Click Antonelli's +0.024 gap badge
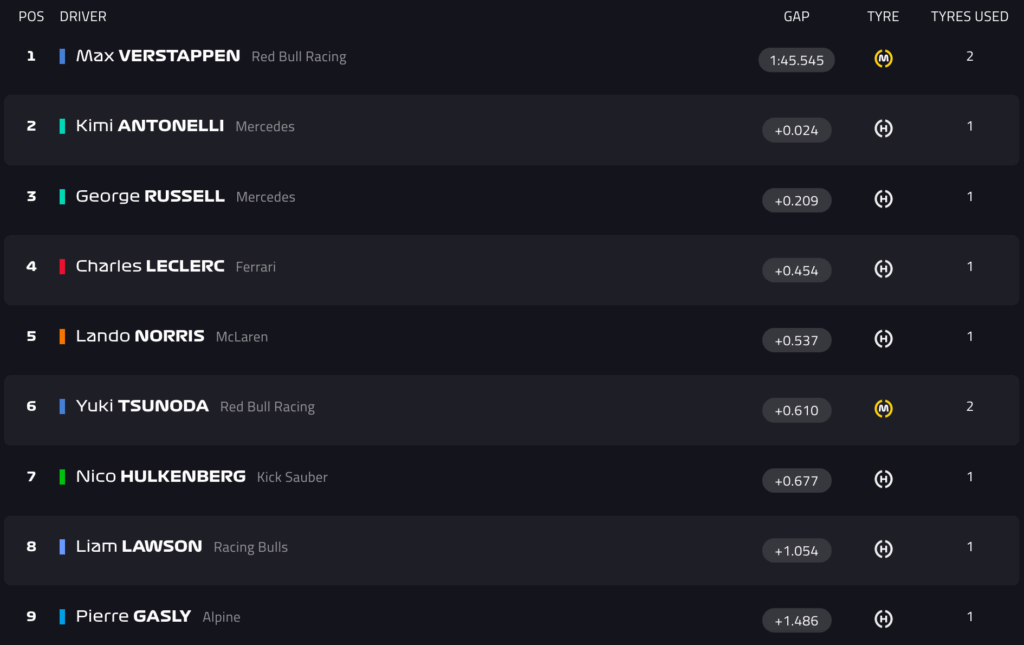 796,130
